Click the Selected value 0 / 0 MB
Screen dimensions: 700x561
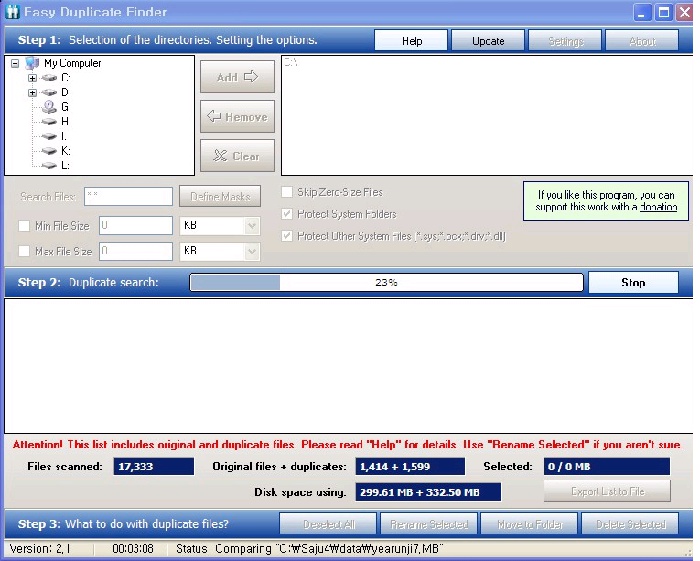click(607, 466)
